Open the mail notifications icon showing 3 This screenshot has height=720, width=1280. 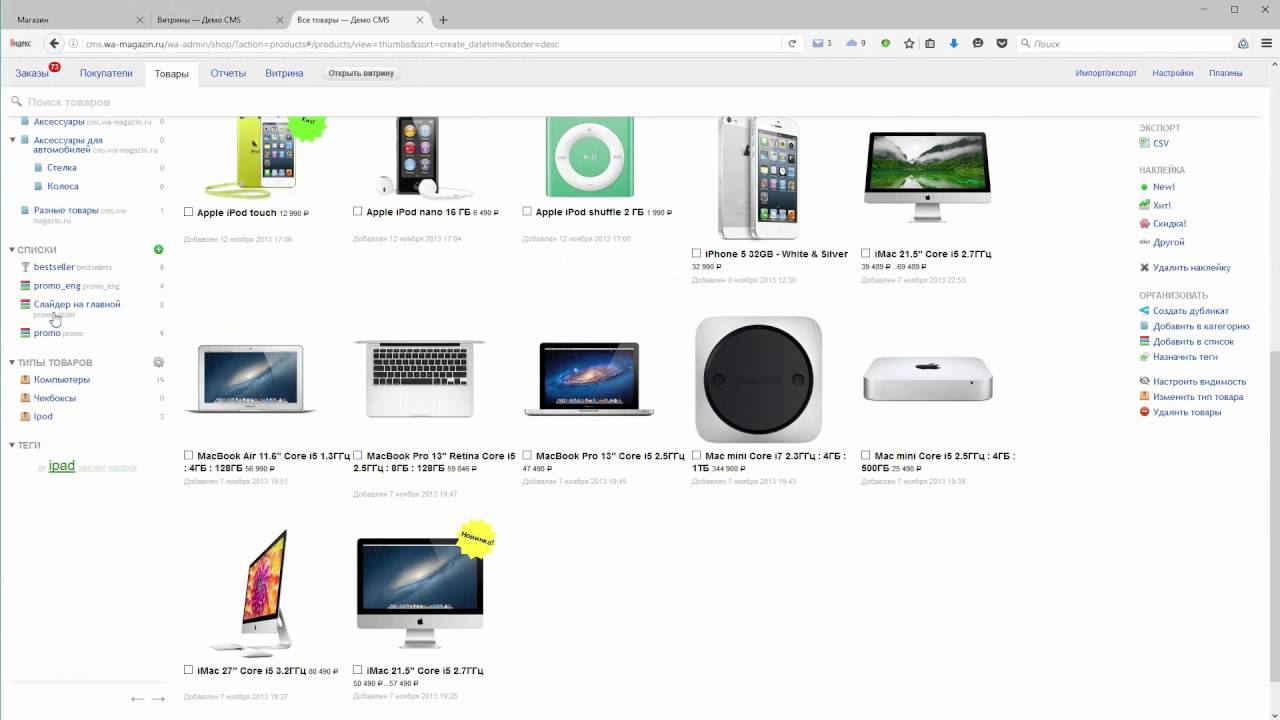point(821,43)
